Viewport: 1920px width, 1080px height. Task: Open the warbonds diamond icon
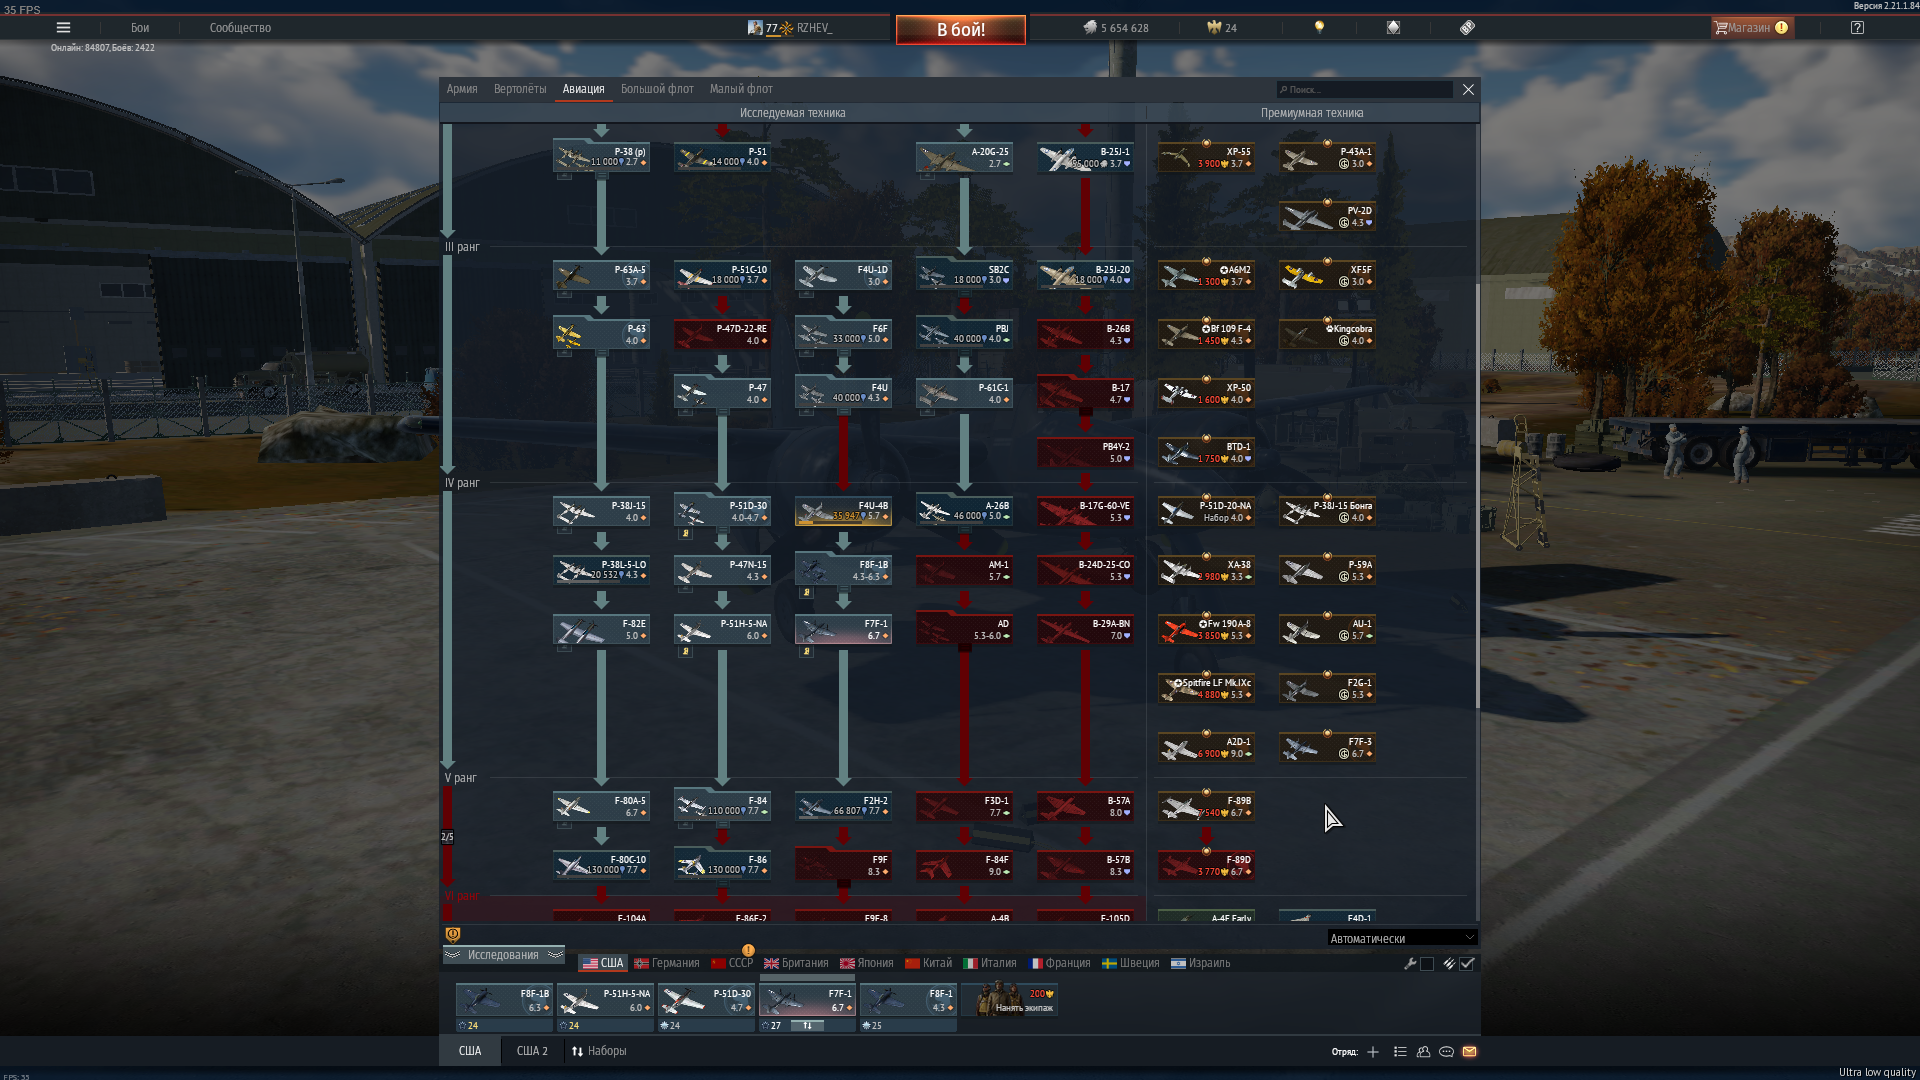pos(1393,28)
